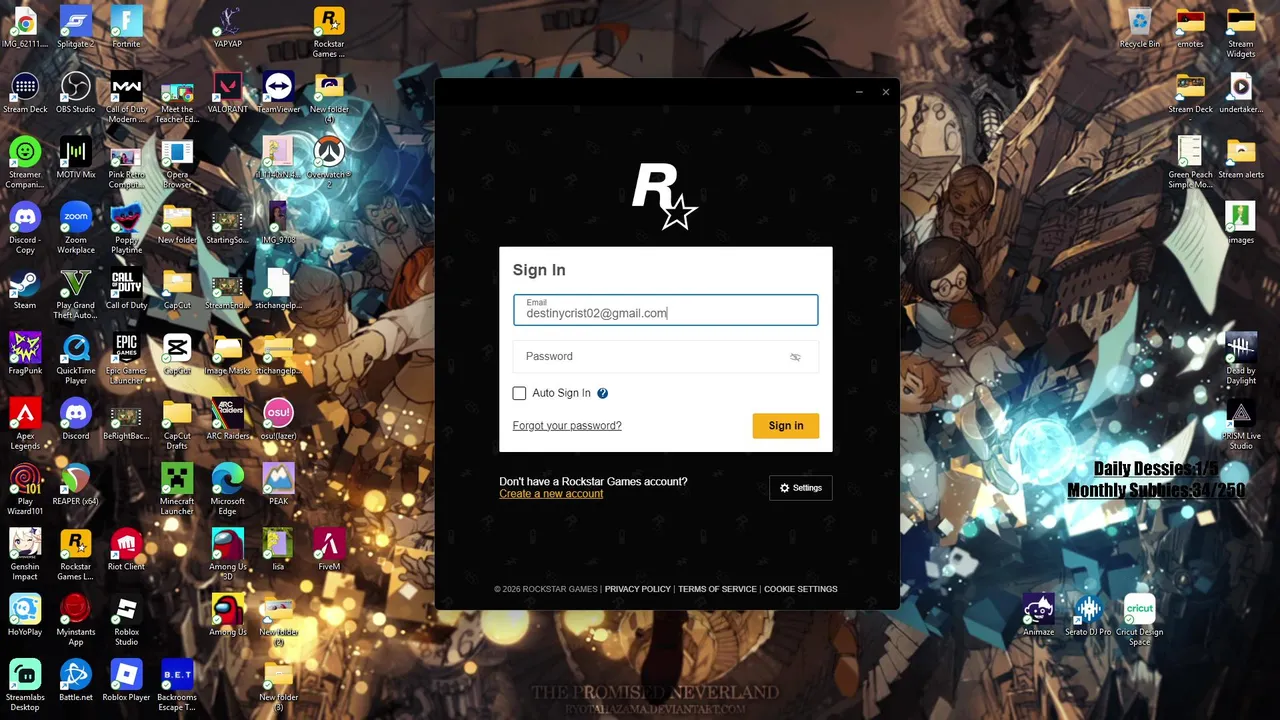Open launcher Settings button
The height and width of the screenshot is (720, 1280).
800,488
